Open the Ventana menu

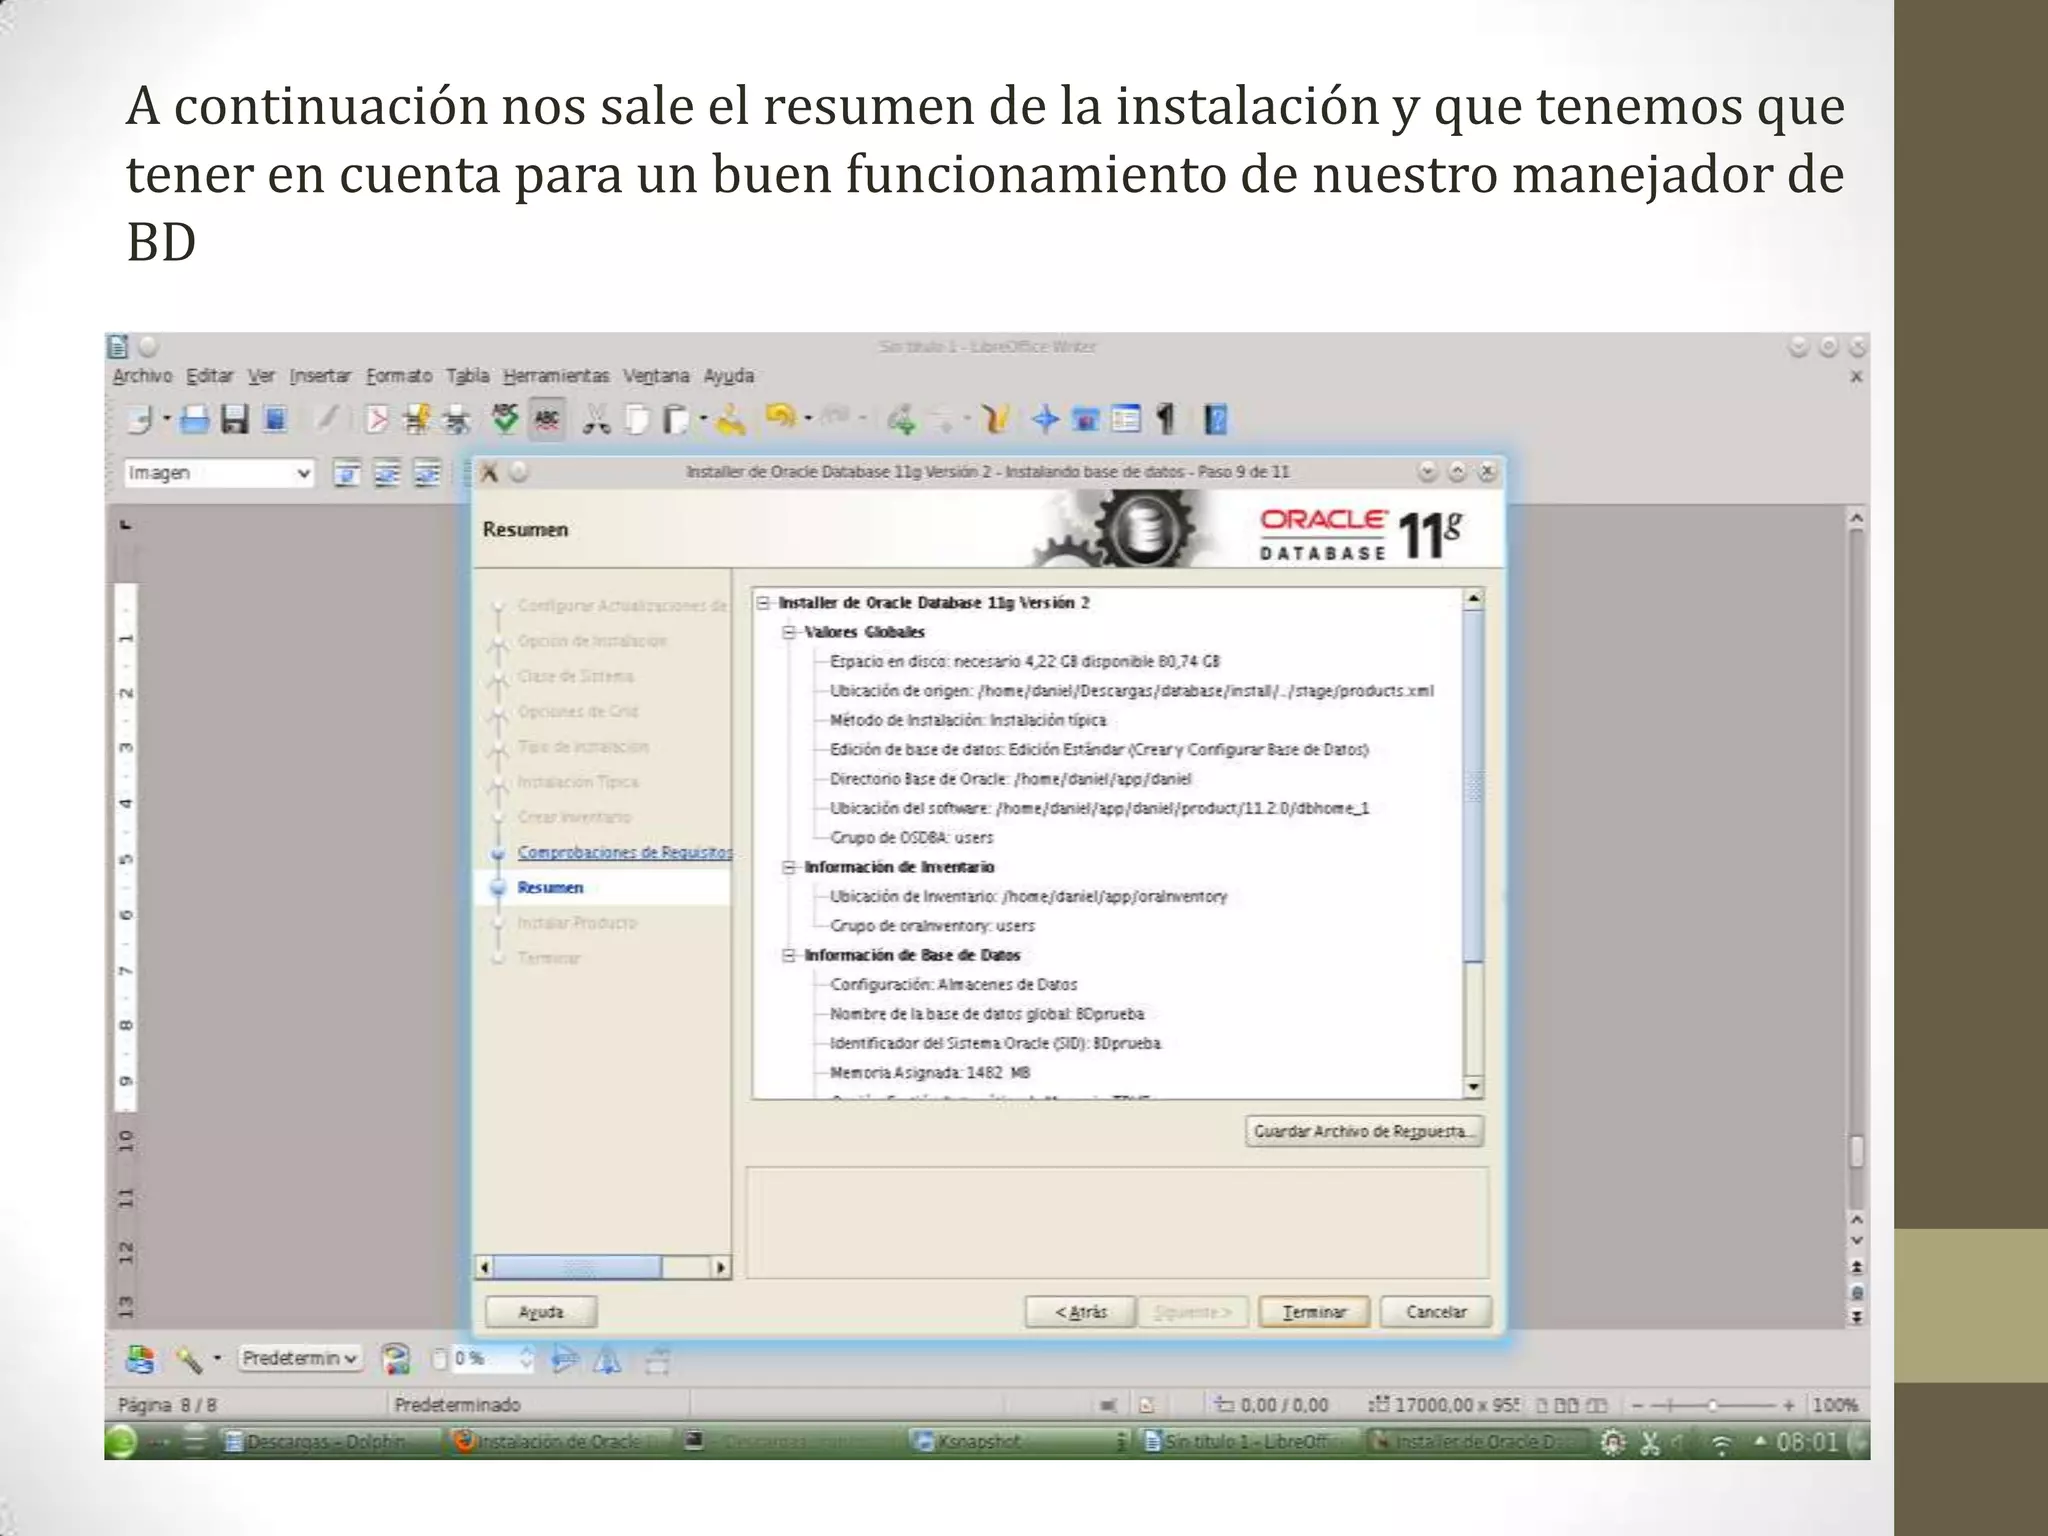pyautogui.click(x=656, y=376)
